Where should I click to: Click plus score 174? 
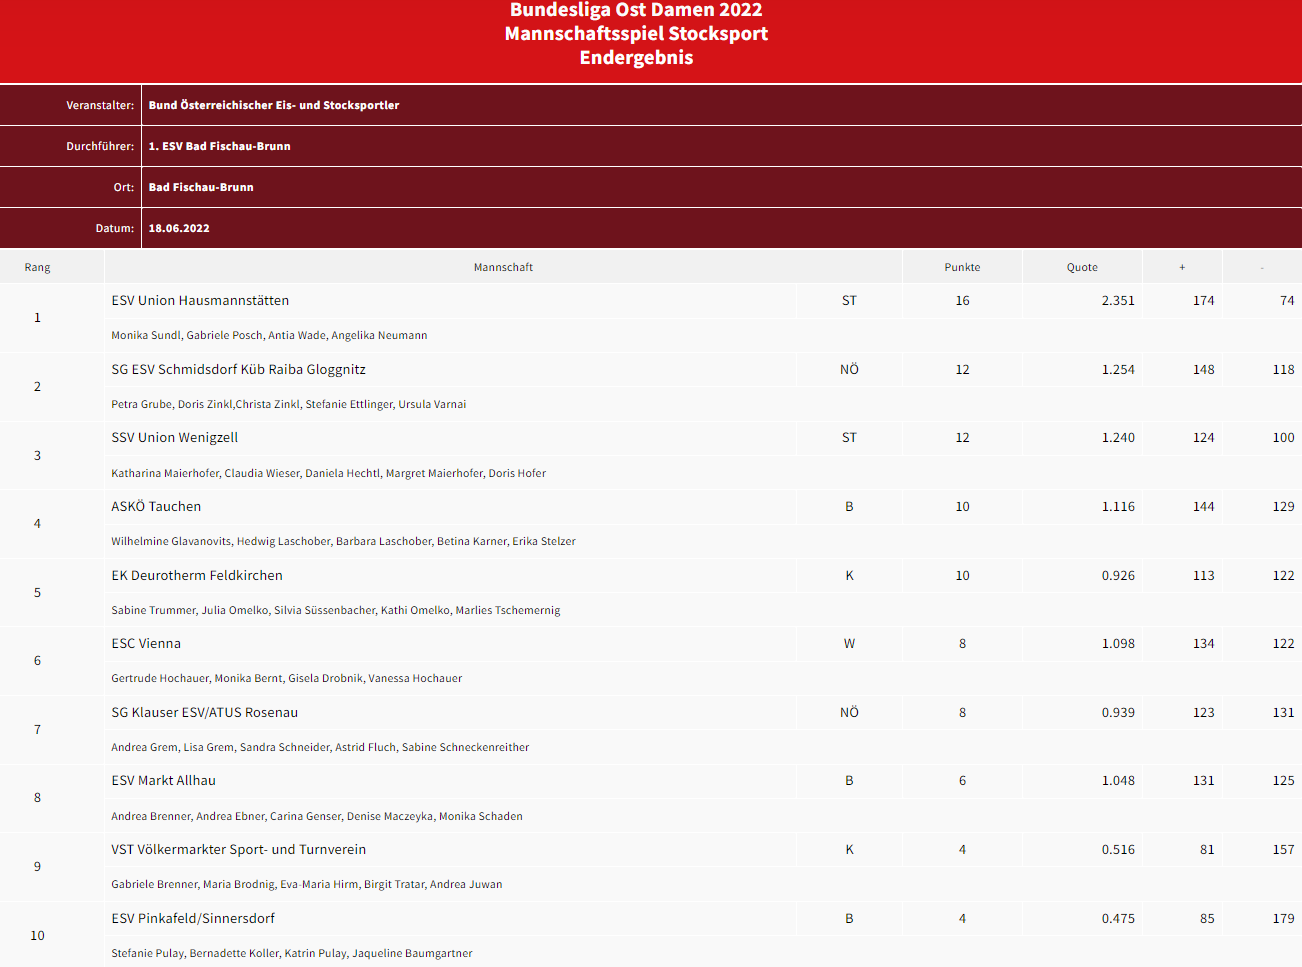[1204, 300]
